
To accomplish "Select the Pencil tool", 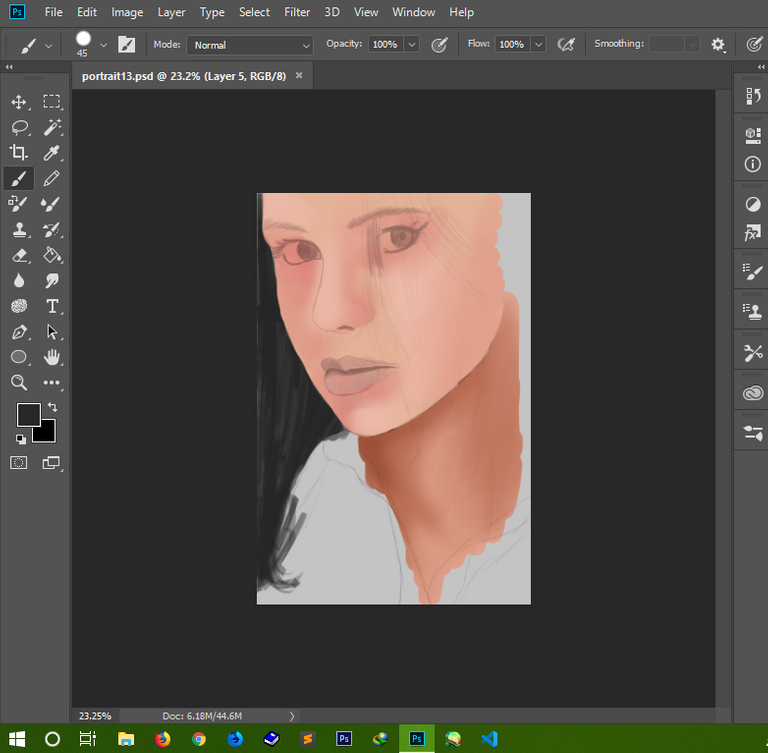I will click(51, 178).
